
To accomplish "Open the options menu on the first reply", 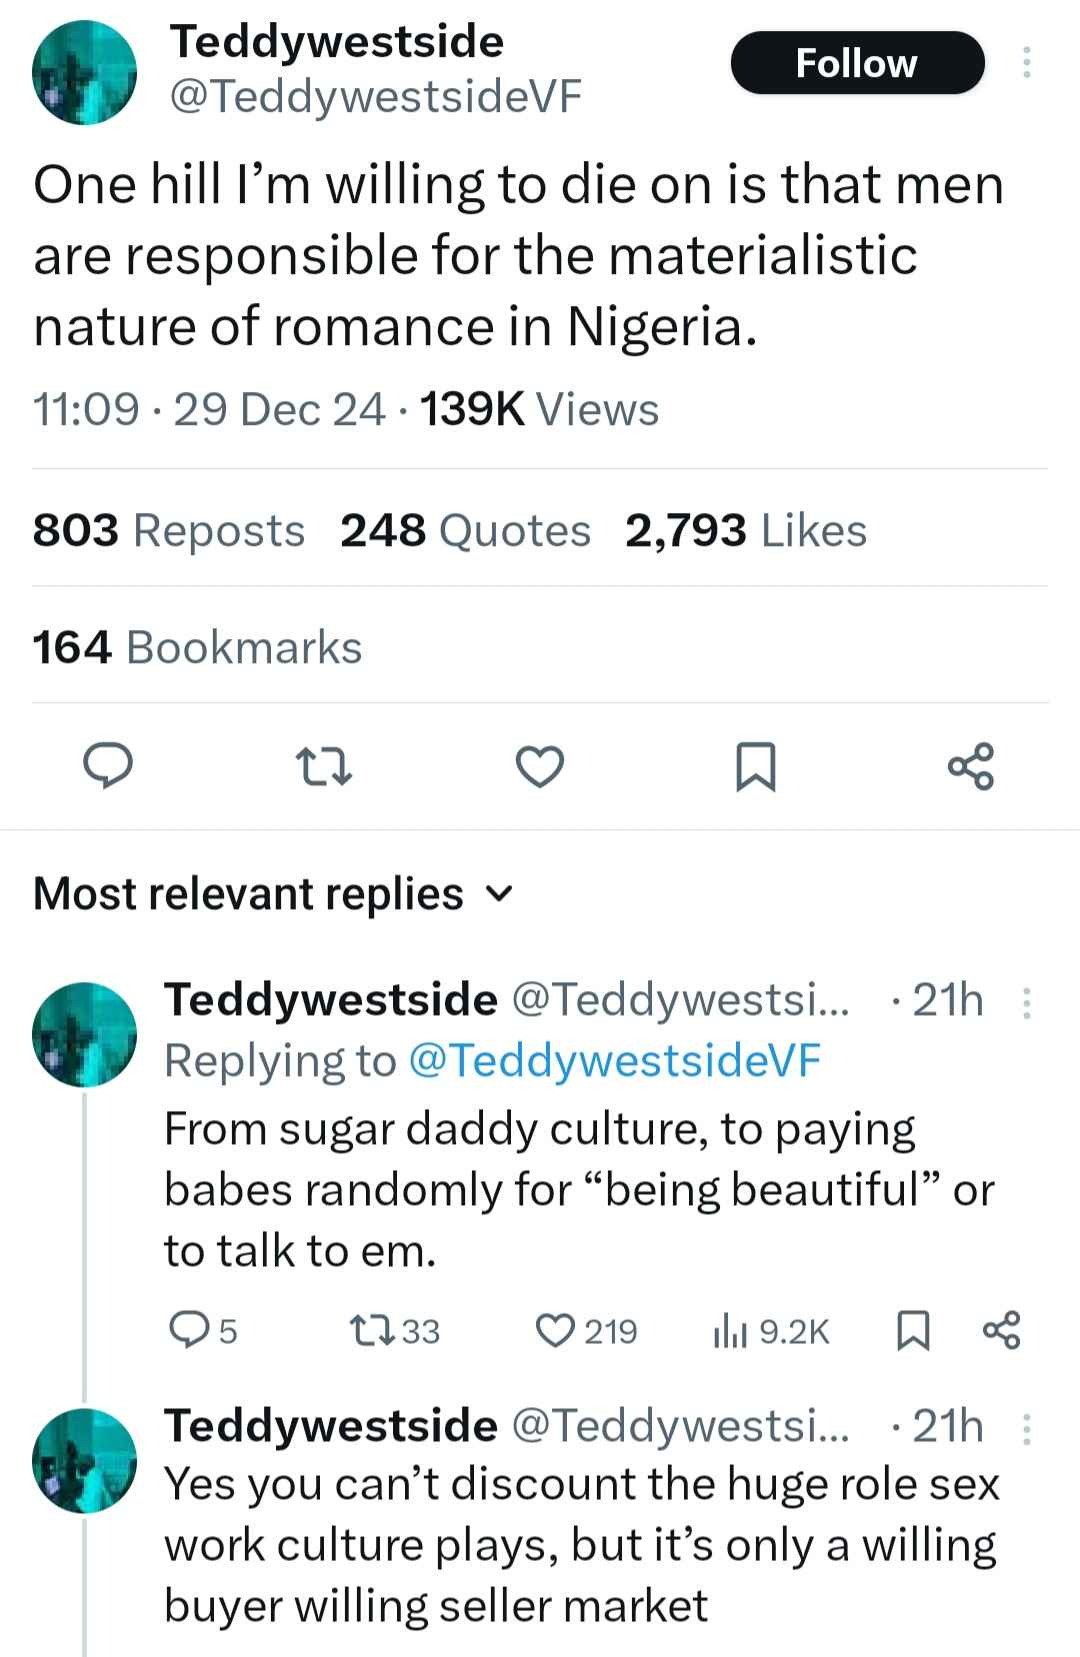I will click(x=1026, y=1002).
